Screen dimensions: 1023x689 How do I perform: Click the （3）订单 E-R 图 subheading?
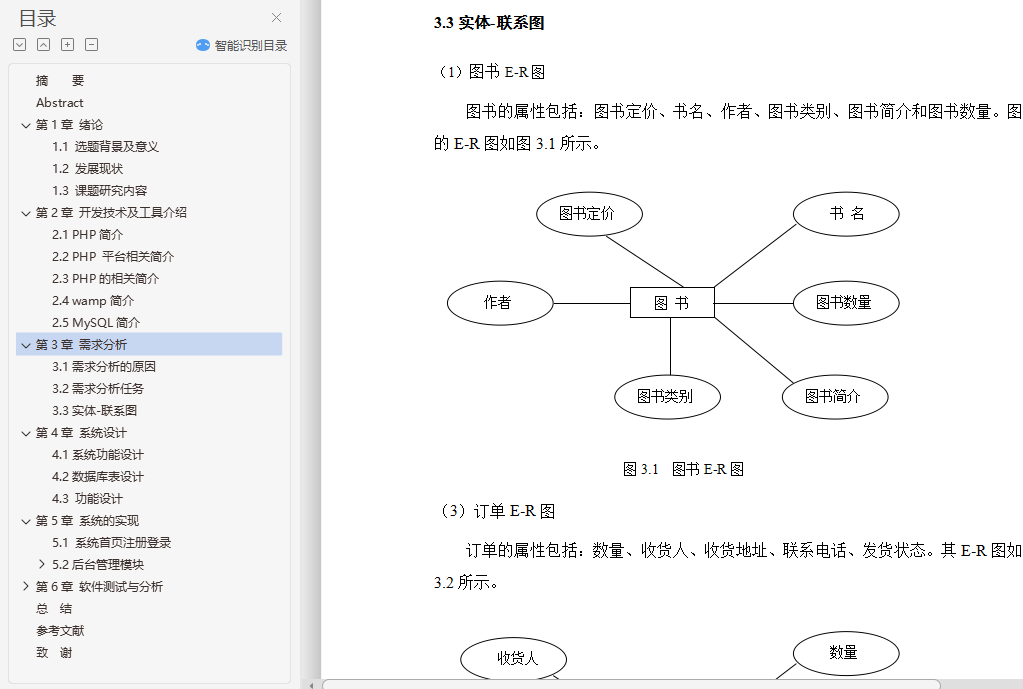[495, 511]
